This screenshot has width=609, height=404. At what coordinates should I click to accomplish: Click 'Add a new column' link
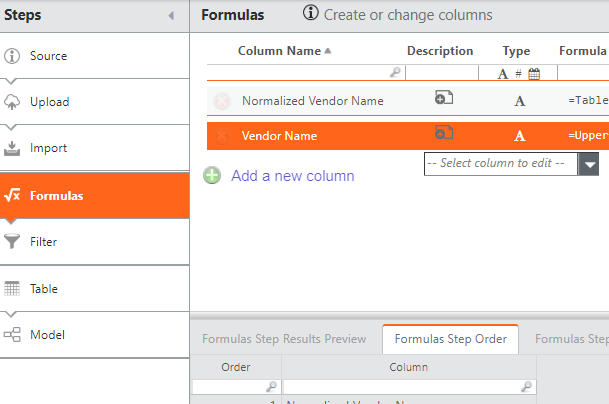tap(293, 176)
